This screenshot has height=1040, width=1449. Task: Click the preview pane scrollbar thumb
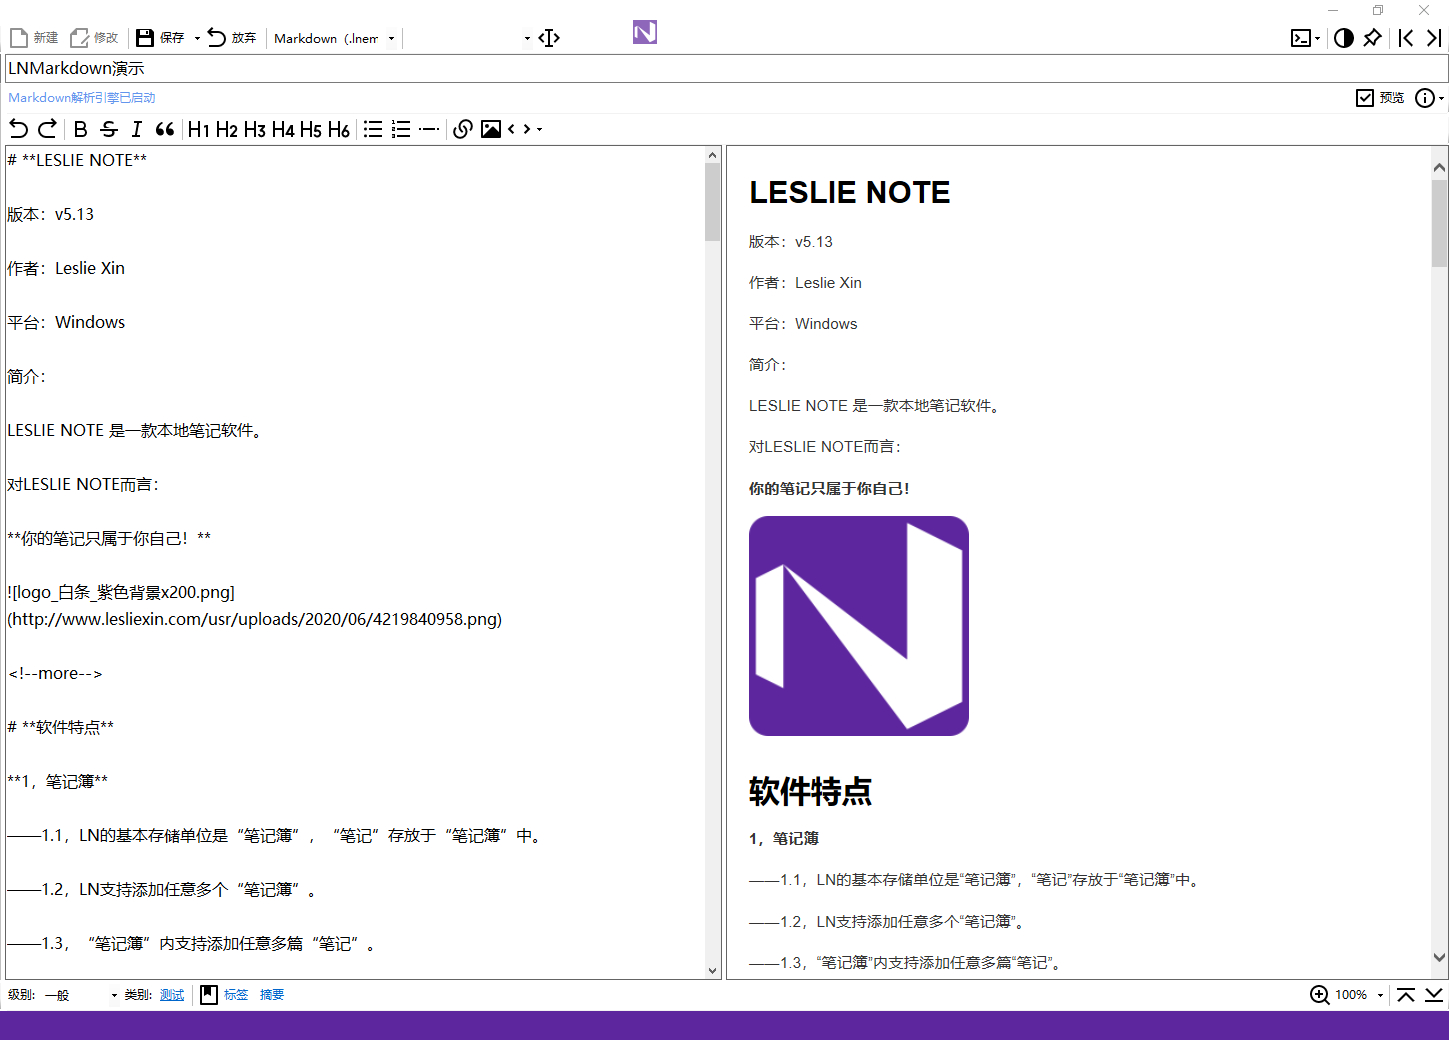tap(1440, 223)
